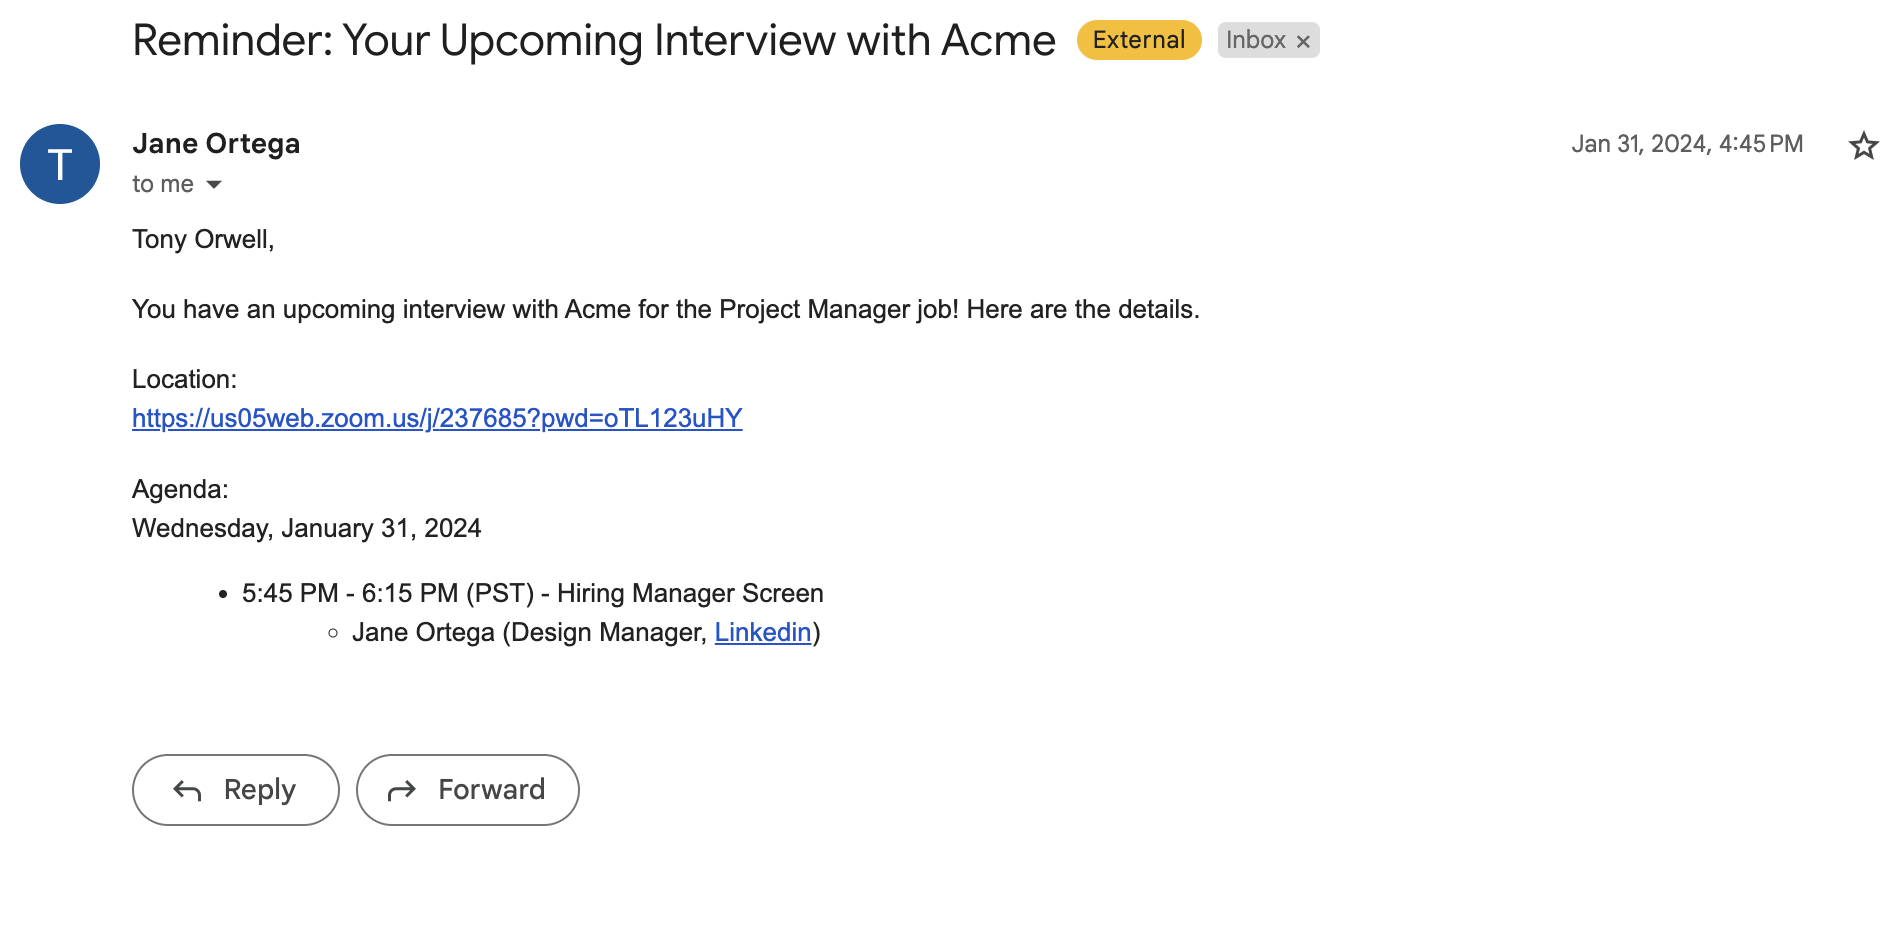Image resolution: width=1892 pixels, height=928 pixels.
Task: Click the Reply button
Action: (x=236, y=790)
